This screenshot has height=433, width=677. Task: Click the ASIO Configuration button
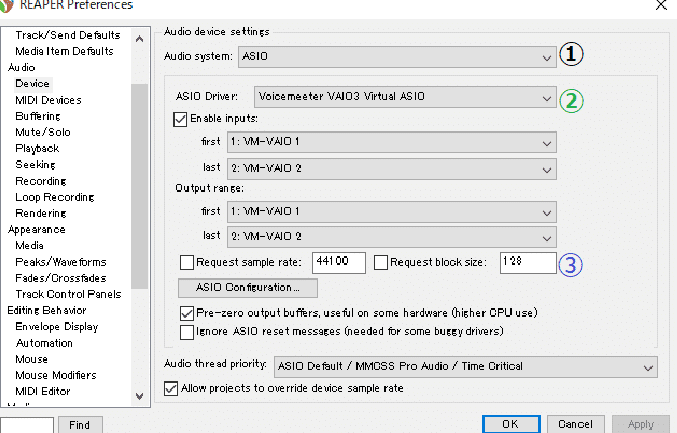pos(248,288)
